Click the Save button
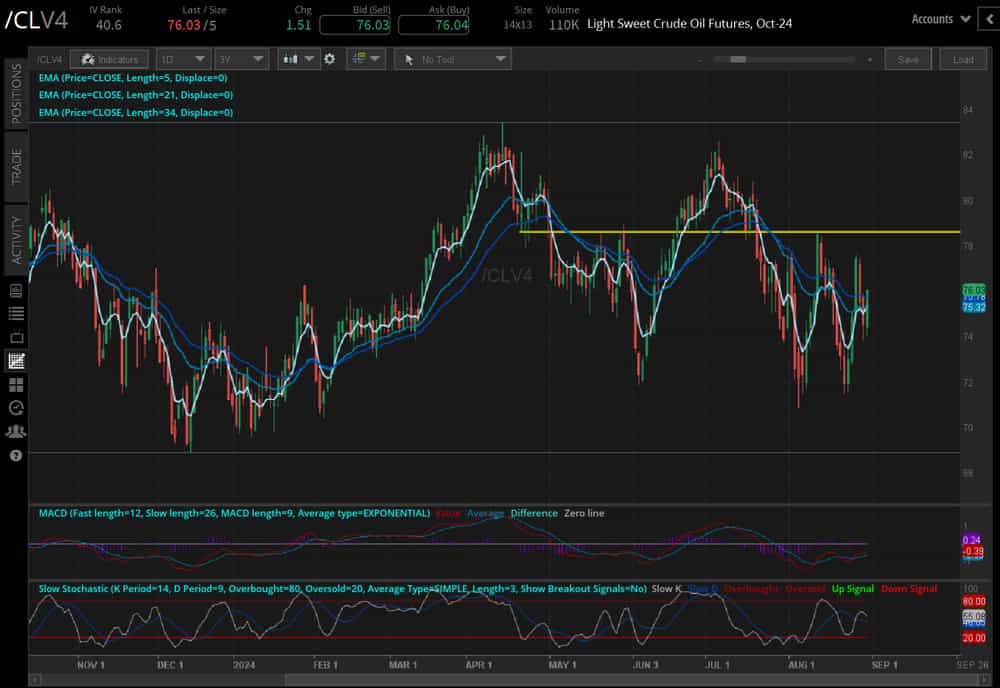 click(908, 59)
